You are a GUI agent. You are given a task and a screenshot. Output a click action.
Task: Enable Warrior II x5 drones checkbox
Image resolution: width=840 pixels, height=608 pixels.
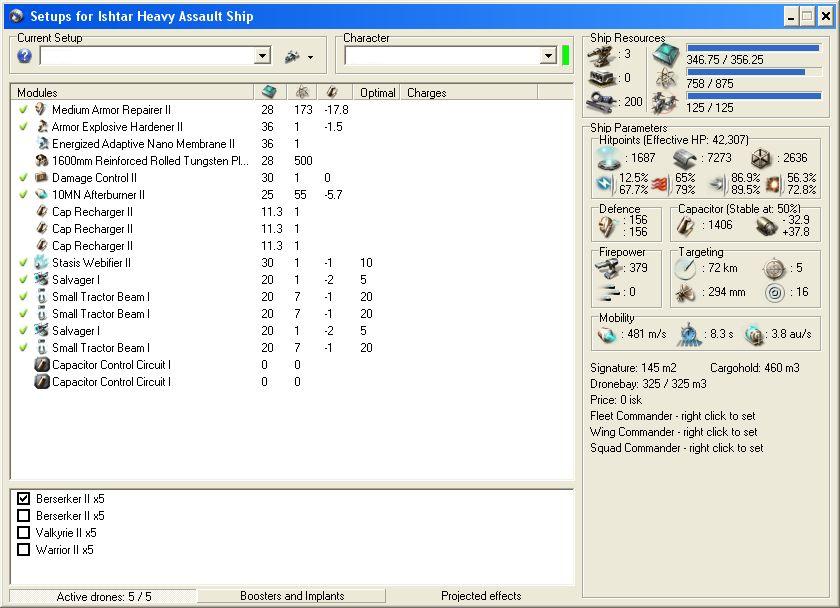pyautogui.click(x=23, y=550)
